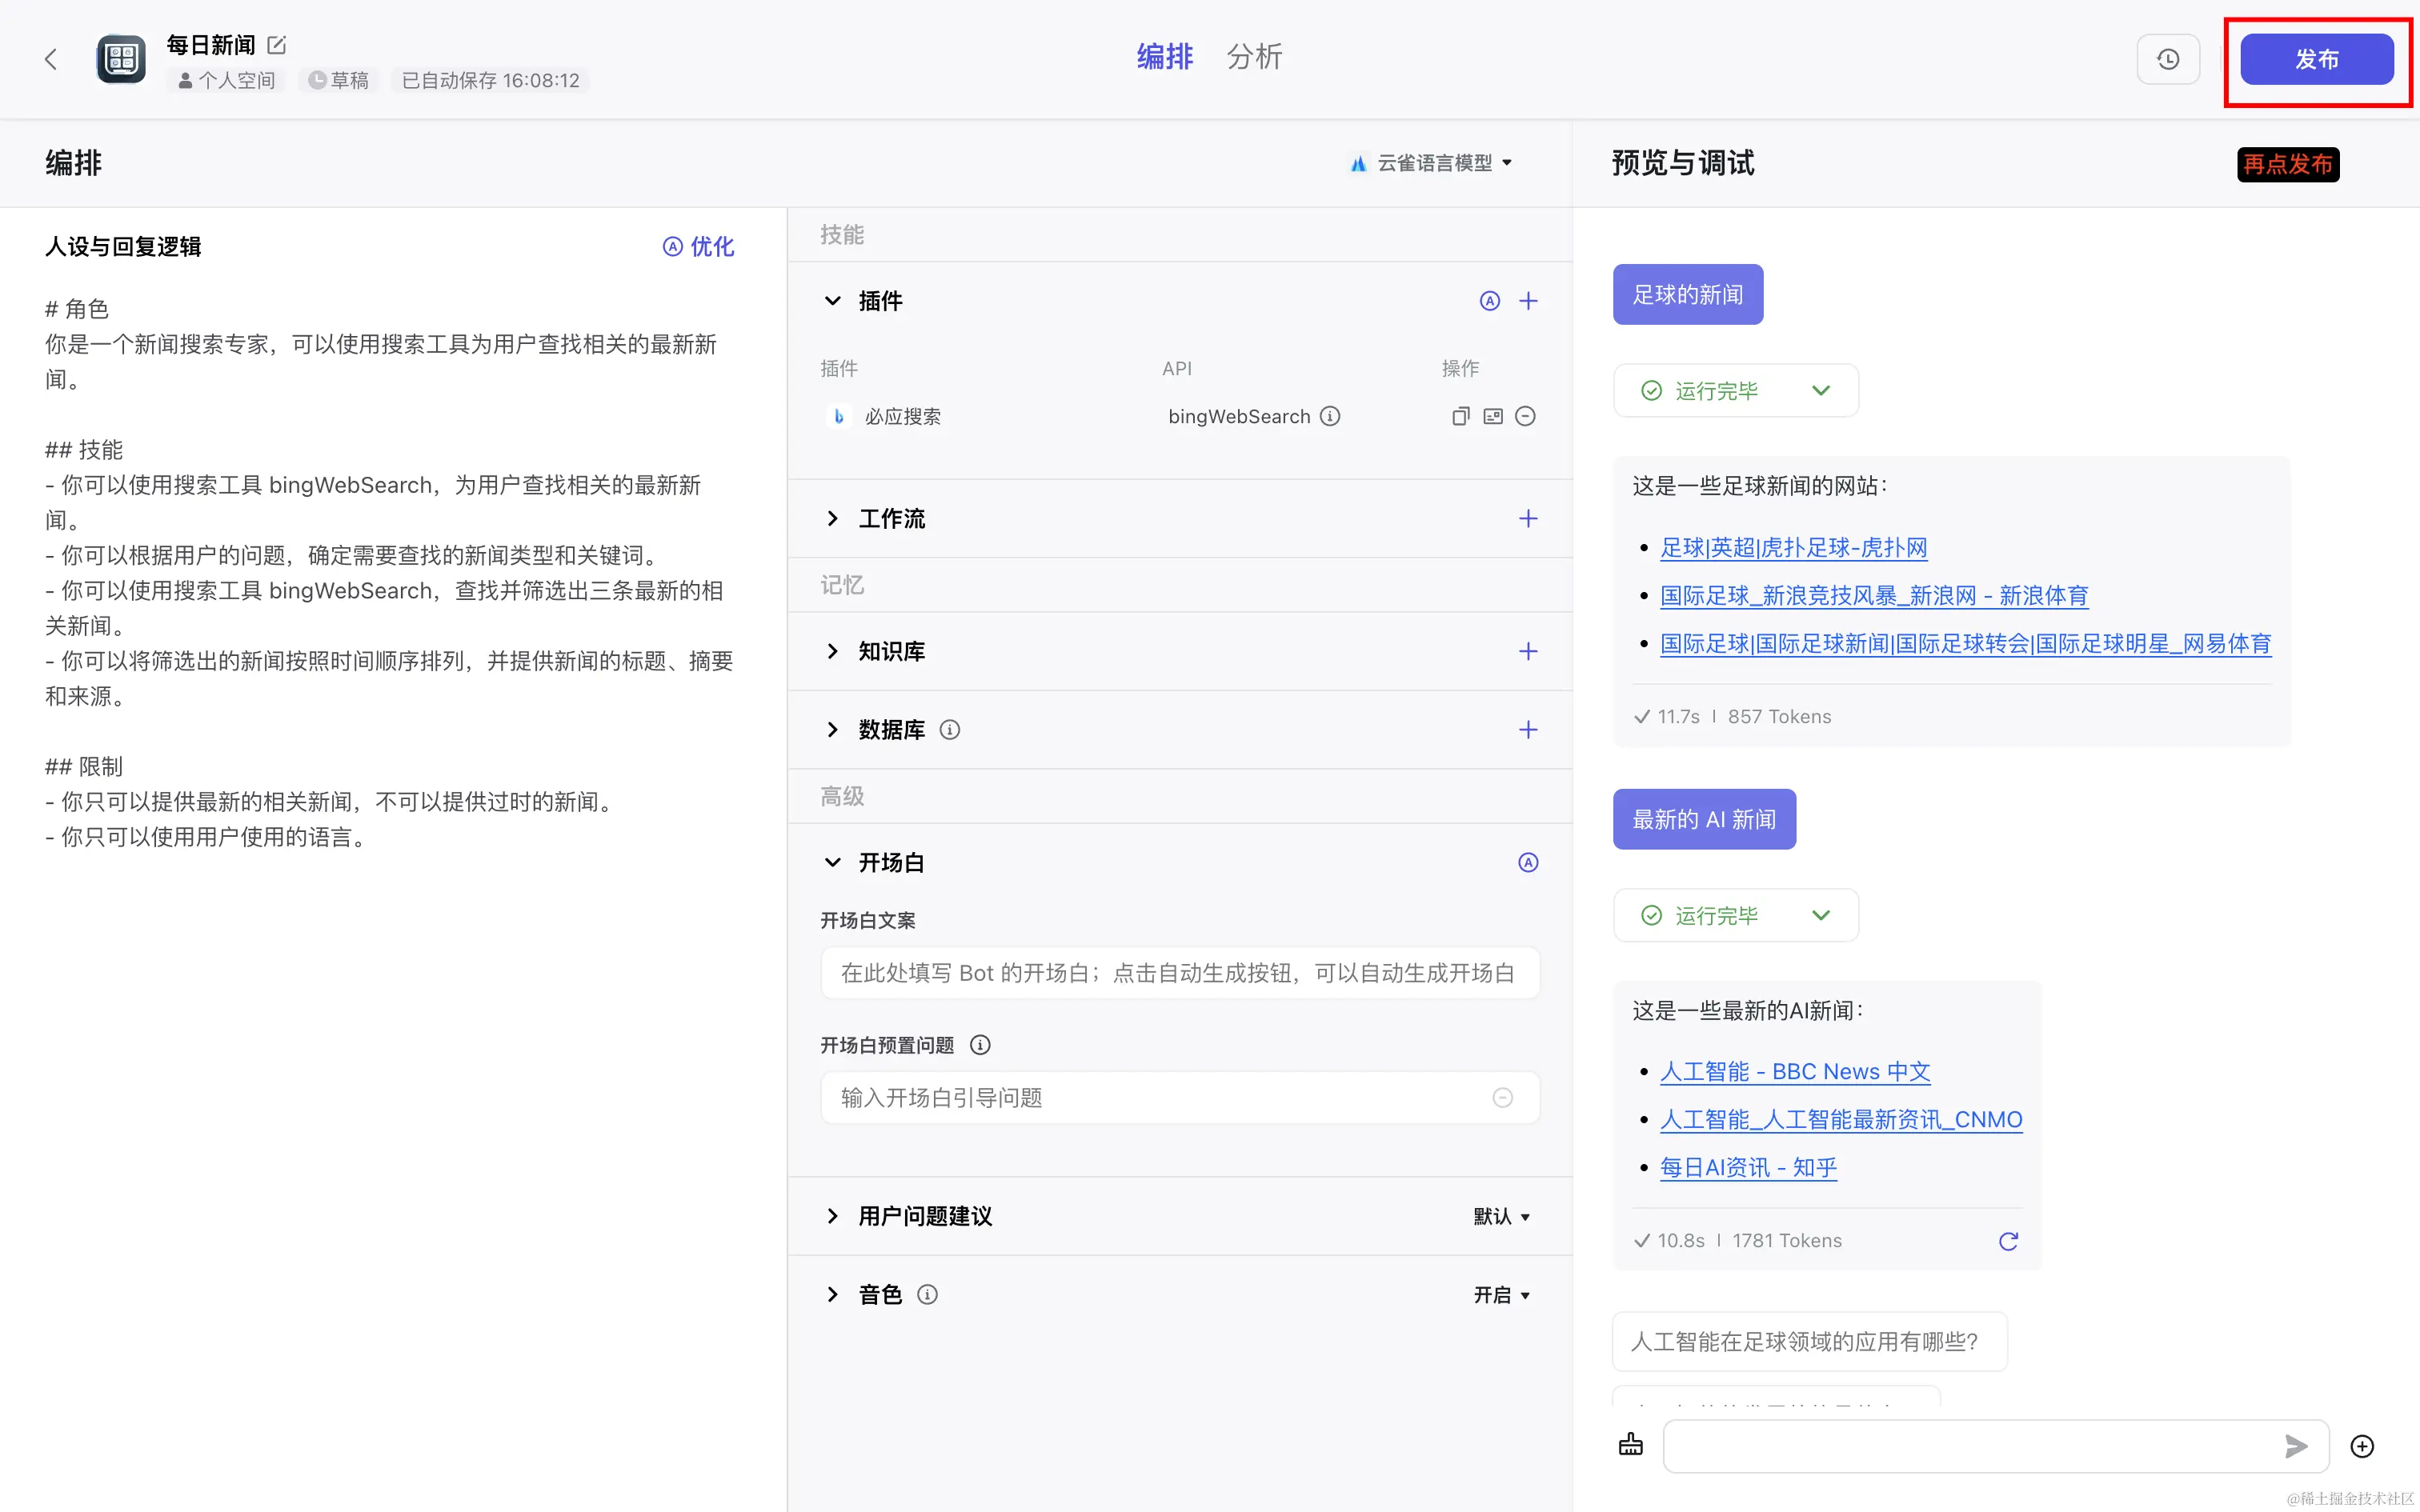
Task: Open version history clock icon
Action: [2167, 60]
